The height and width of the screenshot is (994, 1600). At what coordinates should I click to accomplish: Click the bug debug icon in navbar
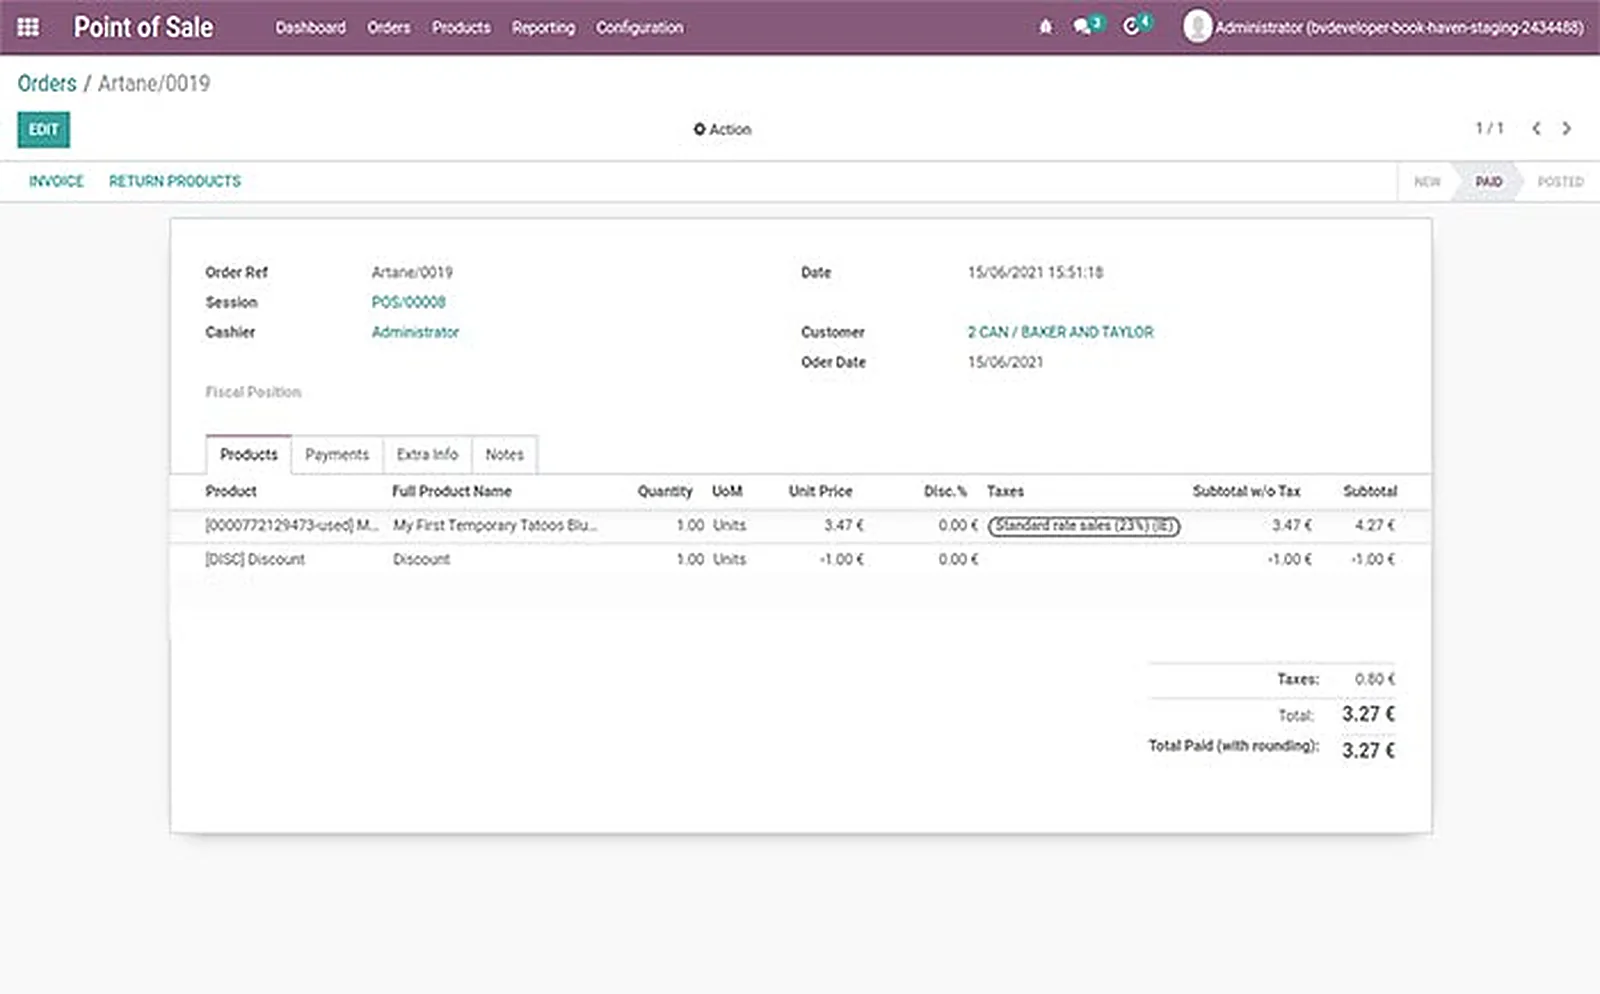pos(1045,27)
